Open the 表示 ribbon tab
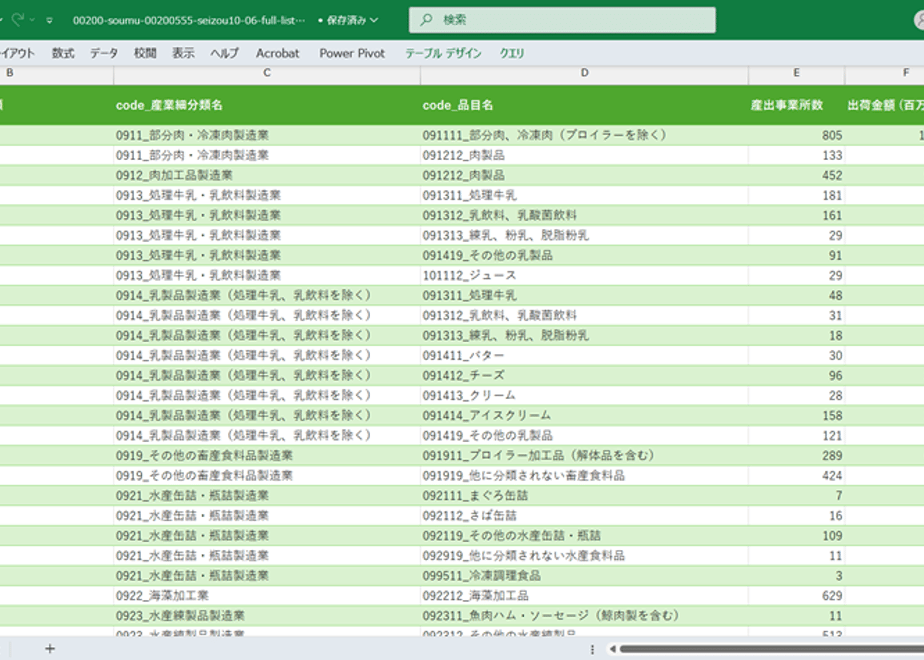The height and width of the screenshot is (660, 924). coord(183,53)
